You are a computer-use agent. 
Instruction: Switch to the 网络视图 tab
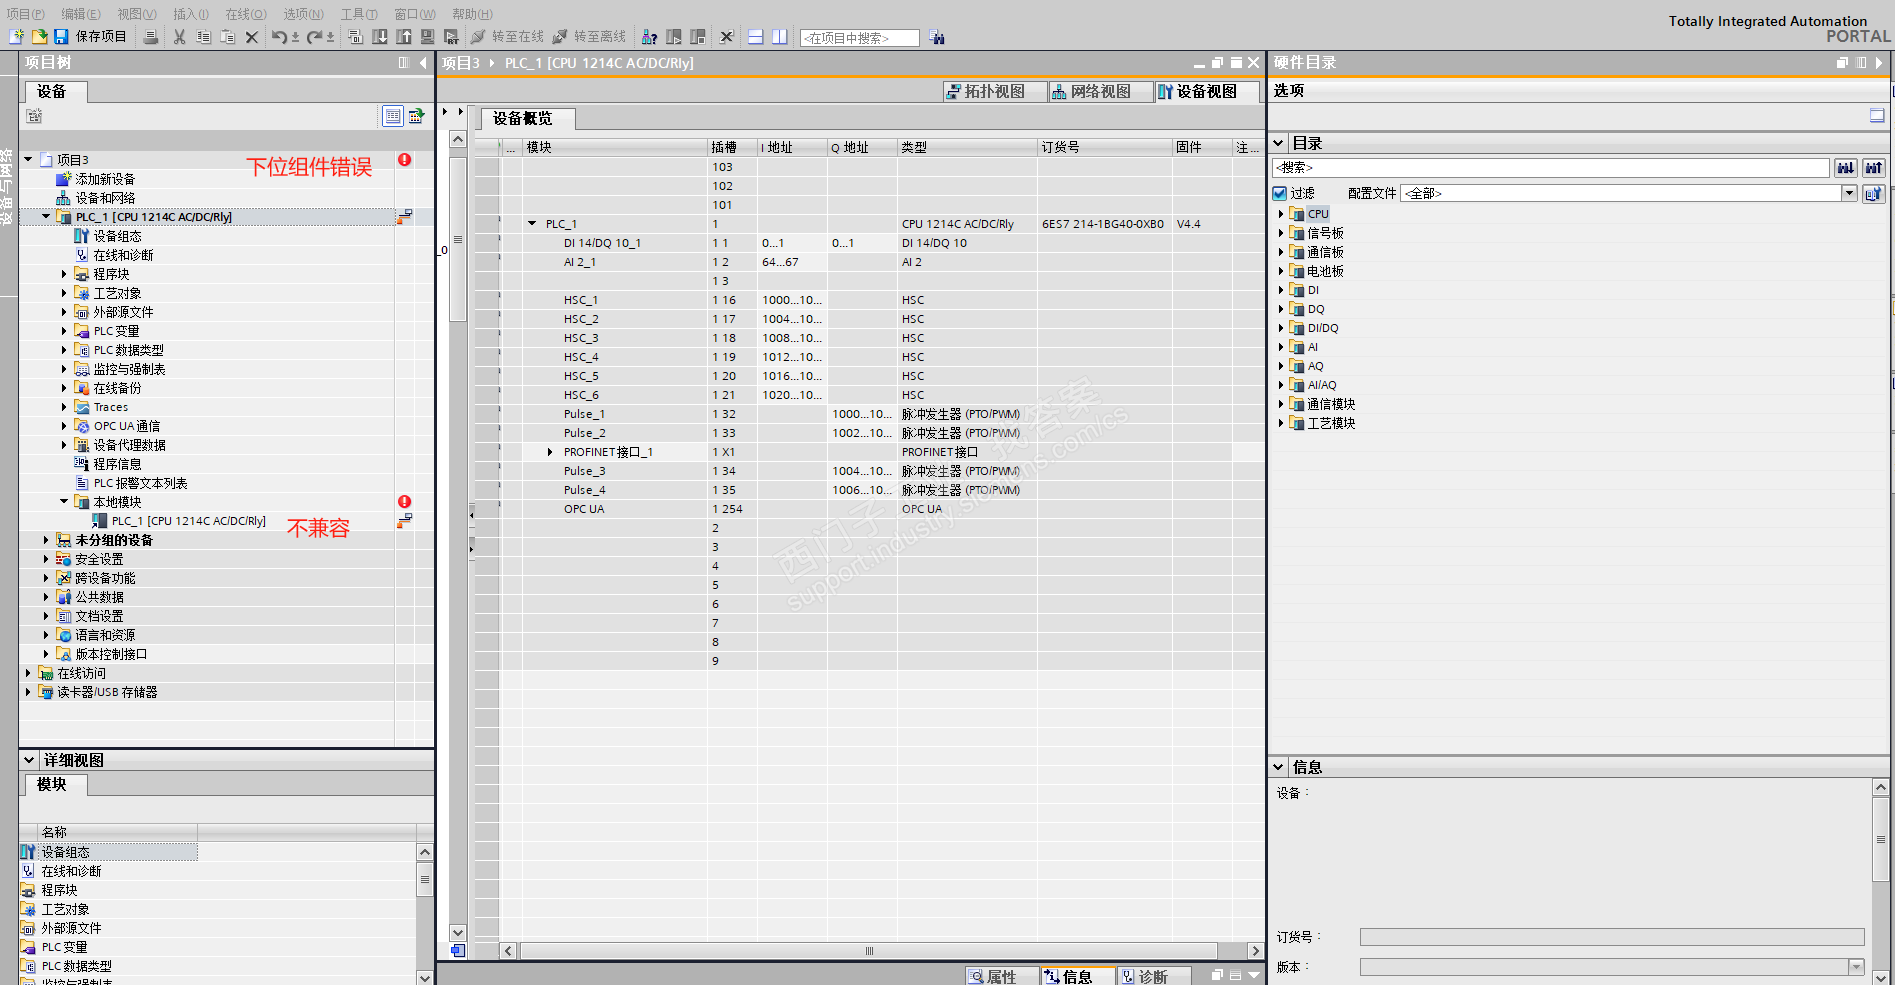click(x=1100, y=92)
